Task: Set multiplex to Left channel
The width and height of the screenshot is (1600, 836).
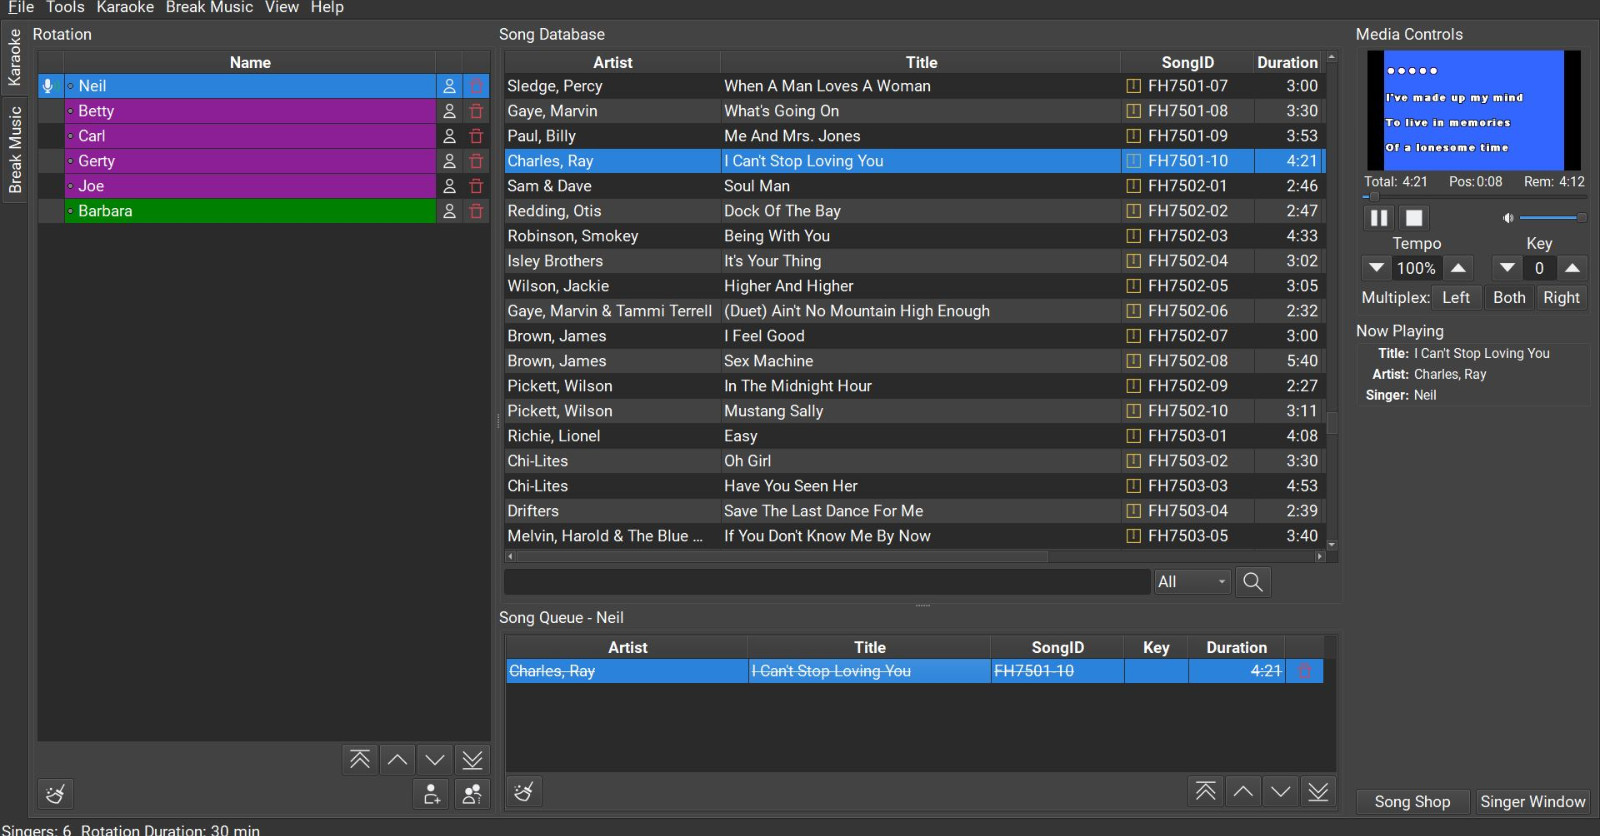Action: (x=1455, y=298)
